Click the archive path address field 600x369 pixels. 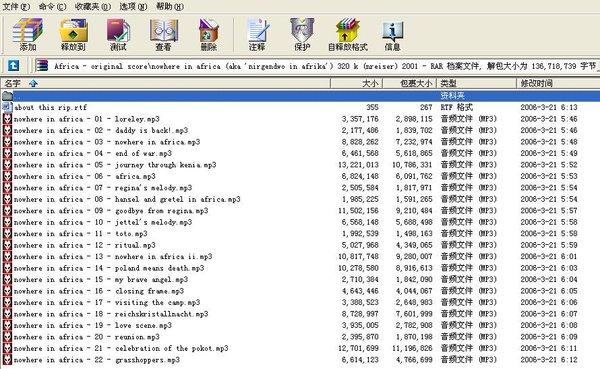tap(317, 66)
